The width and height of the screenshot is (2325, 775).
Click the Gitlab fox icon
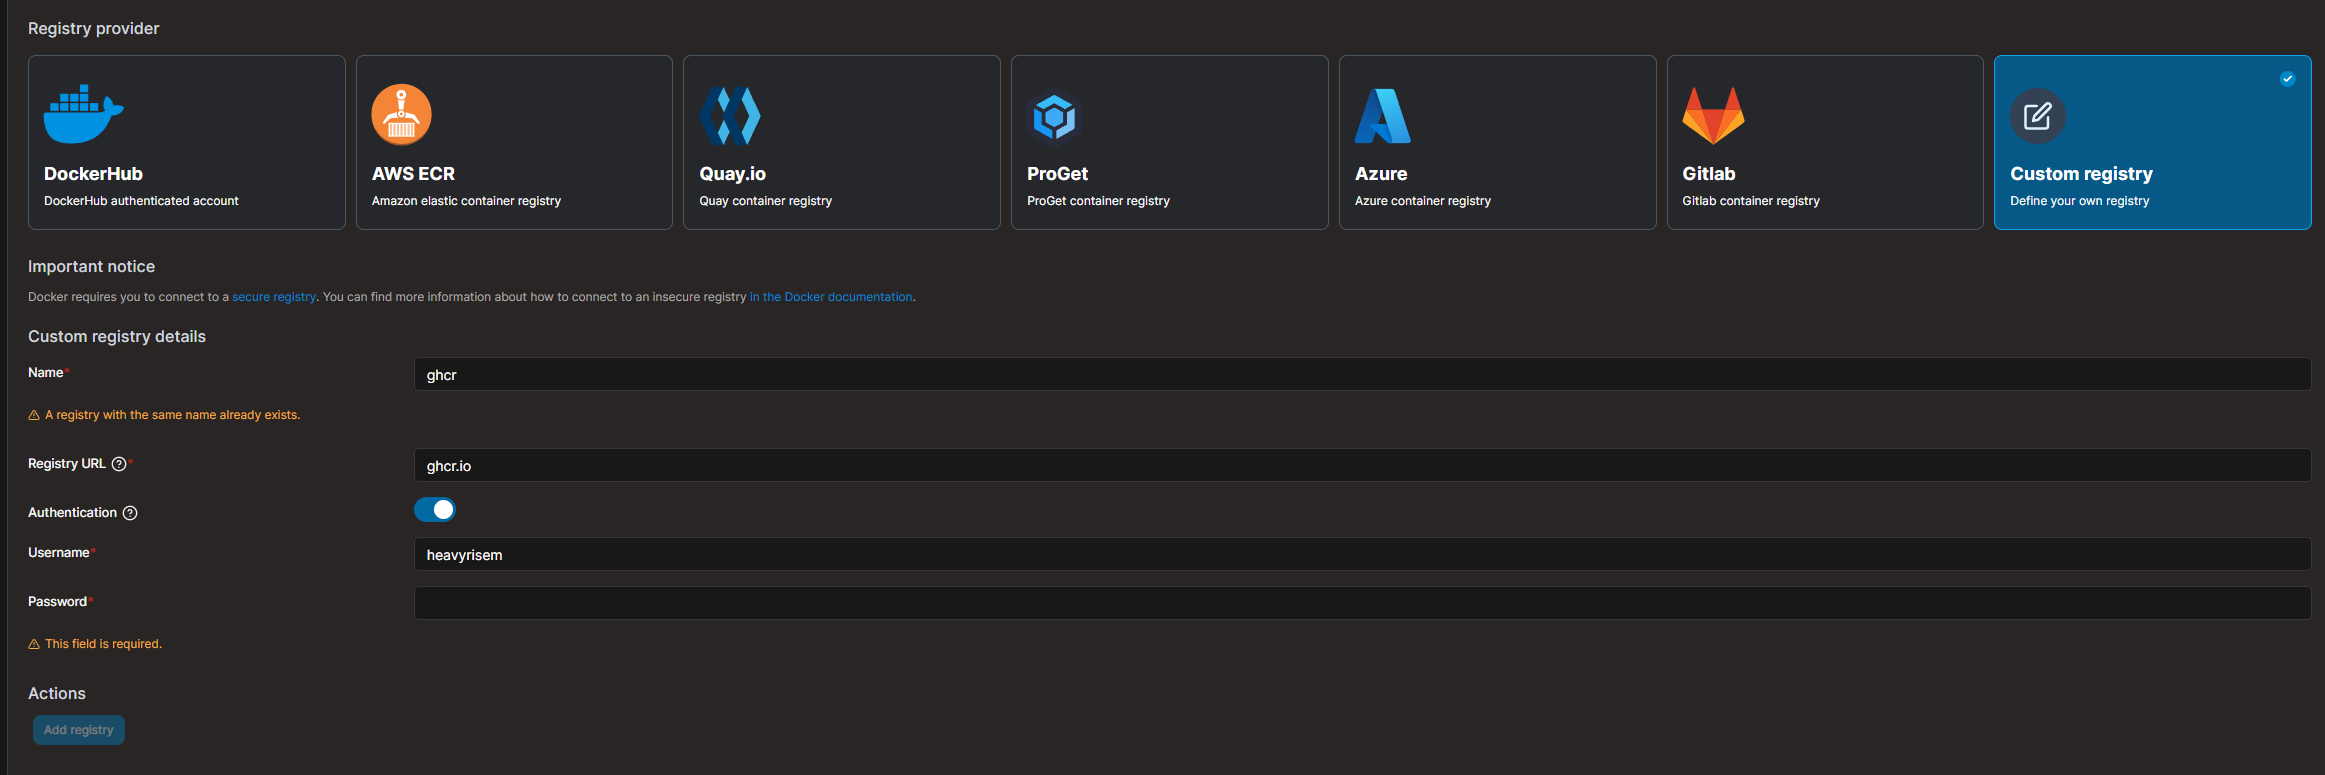tap(1712, 115)
